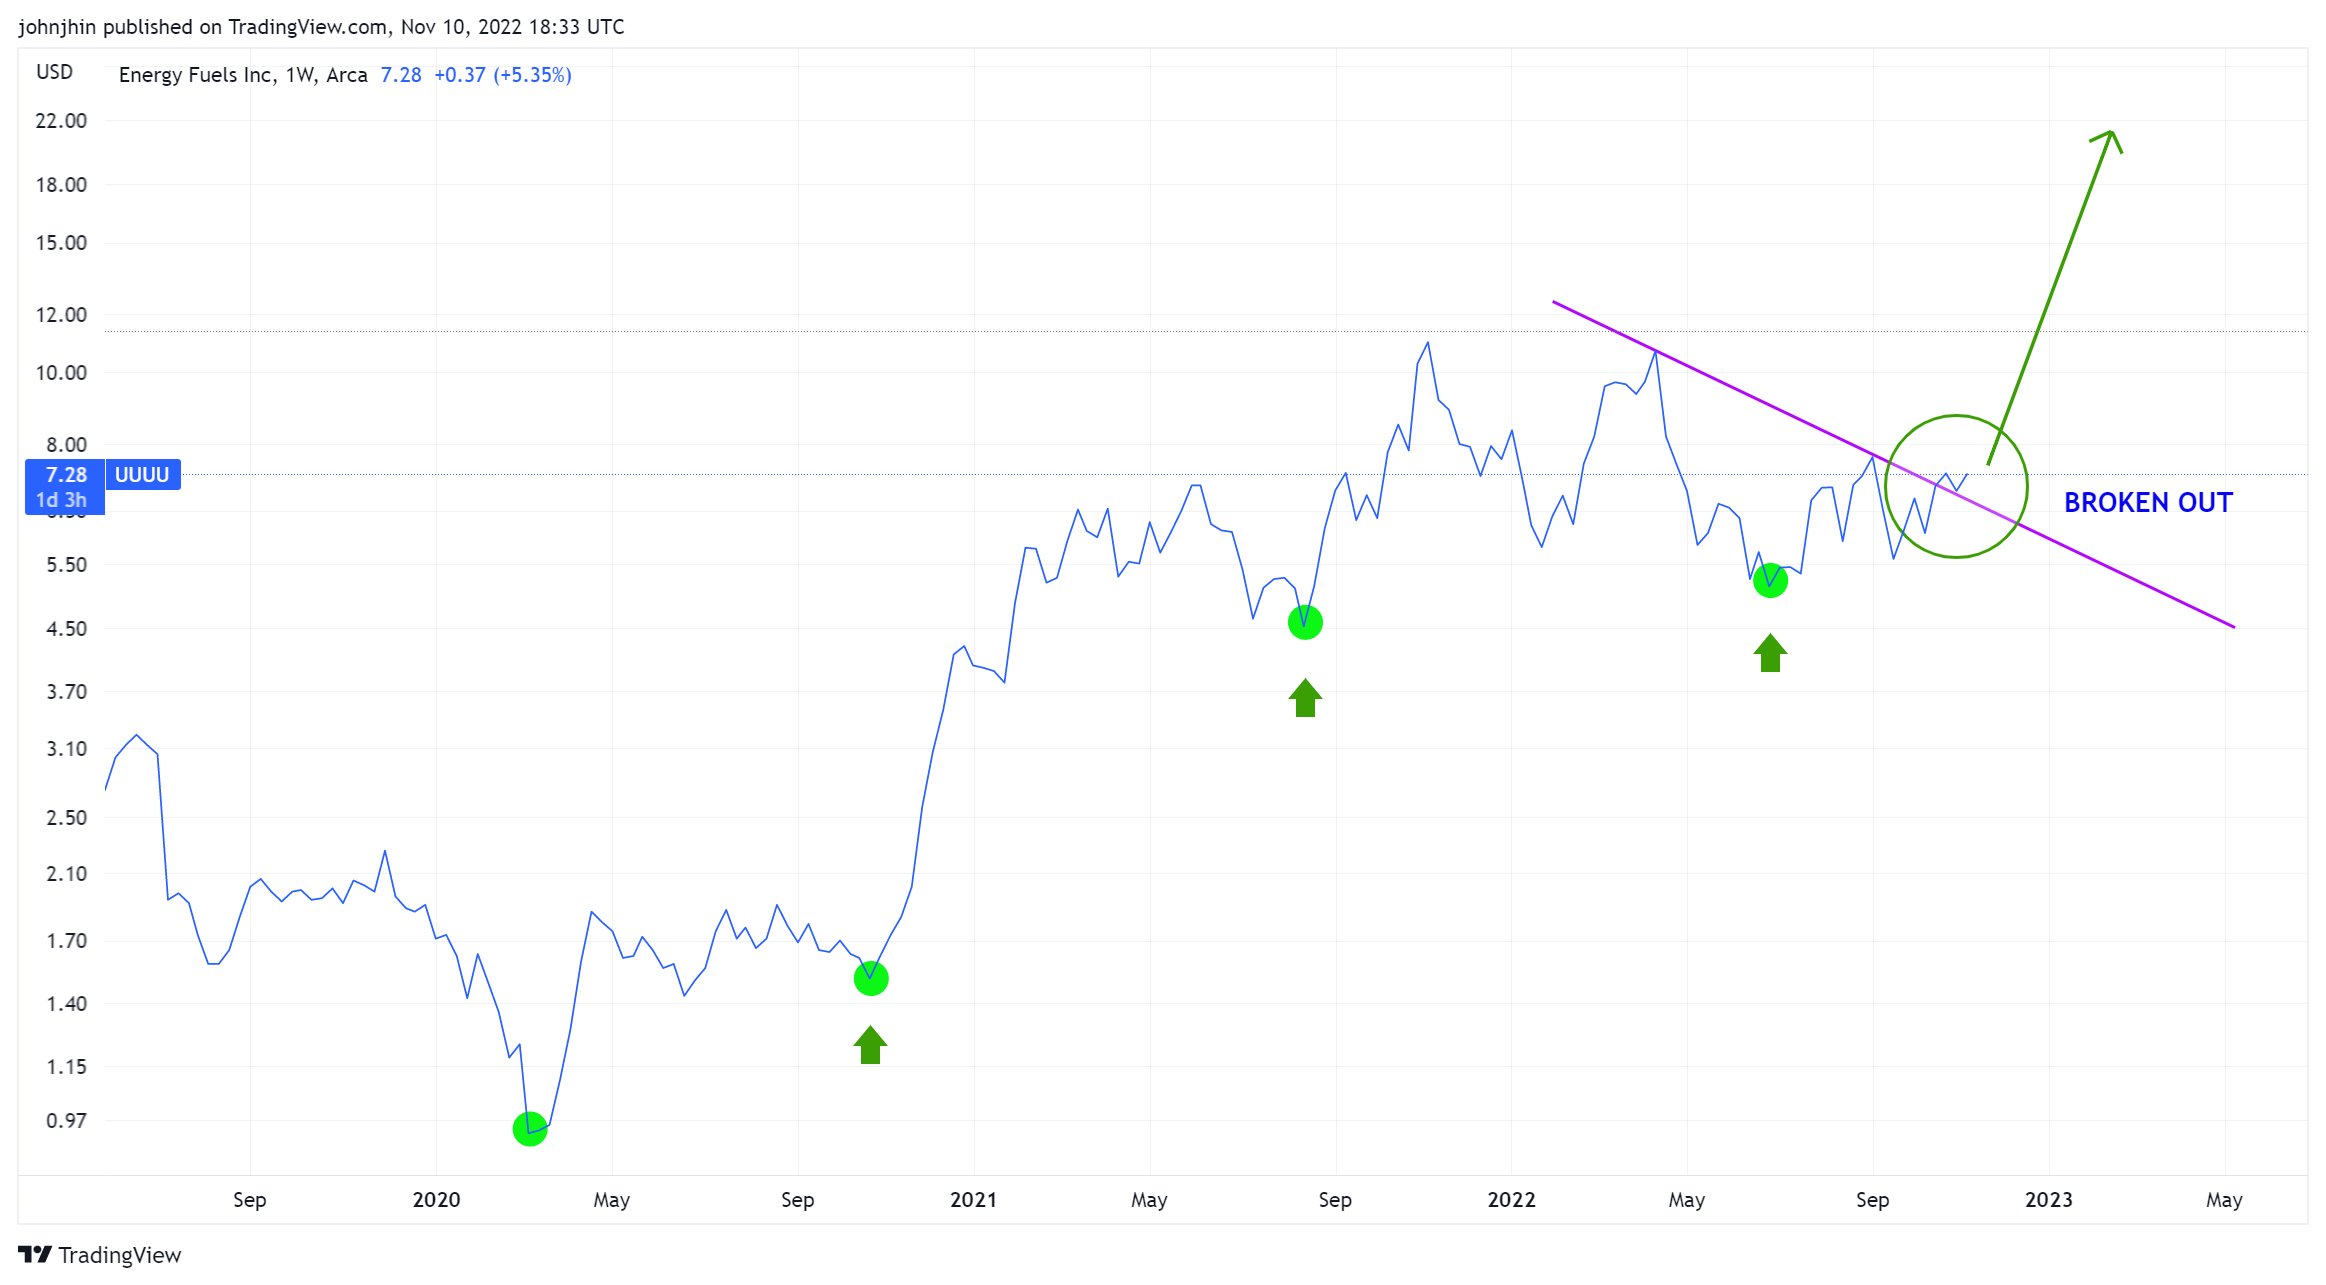Click the TradingView logo at bottom left

click(x=99, y=1255)
